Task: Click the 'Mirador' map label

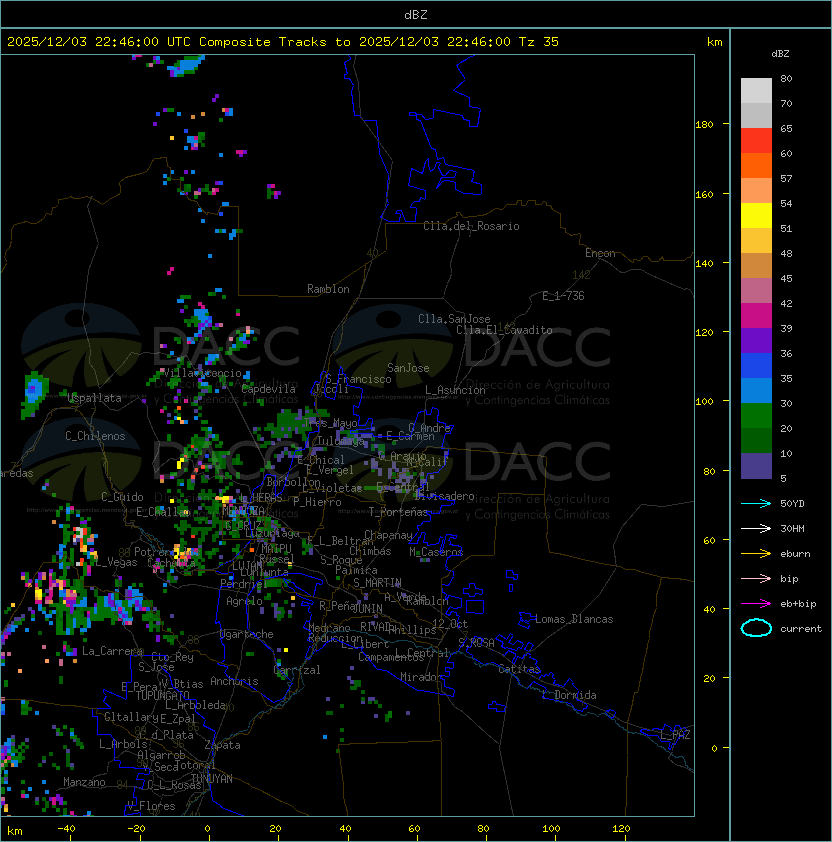Action: point(421,677)
